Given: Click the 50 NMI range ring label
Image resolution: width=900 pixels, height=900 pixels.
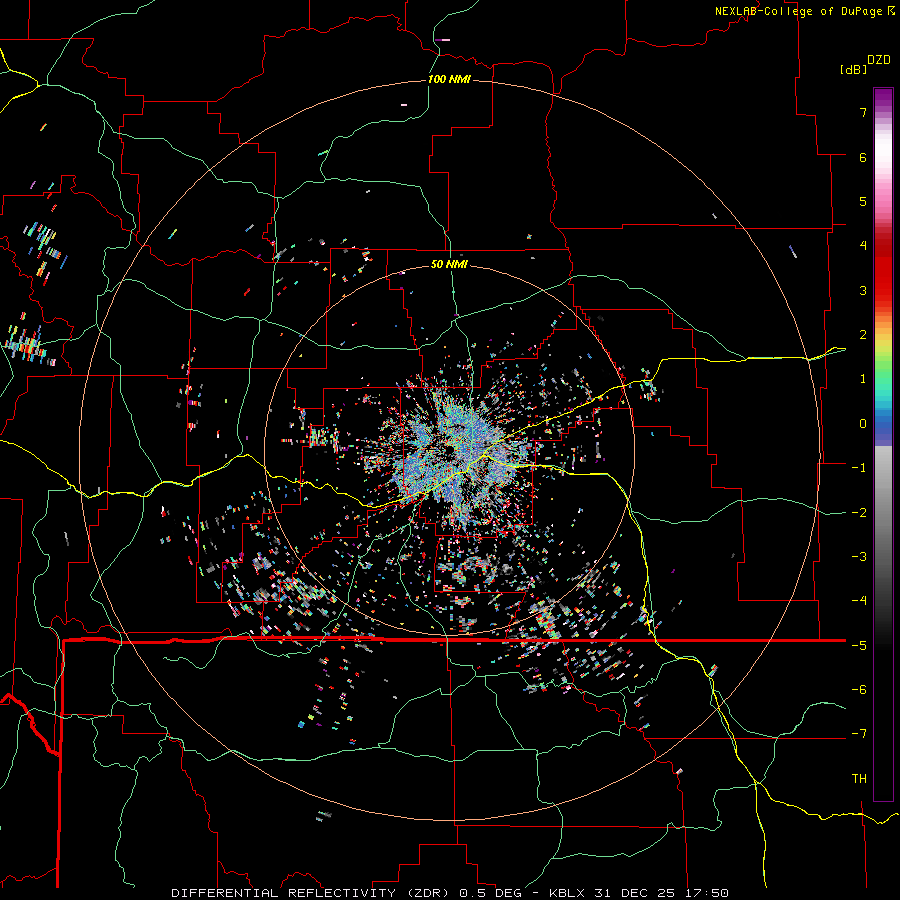Looking at the screenshot, I should (449, 264).
